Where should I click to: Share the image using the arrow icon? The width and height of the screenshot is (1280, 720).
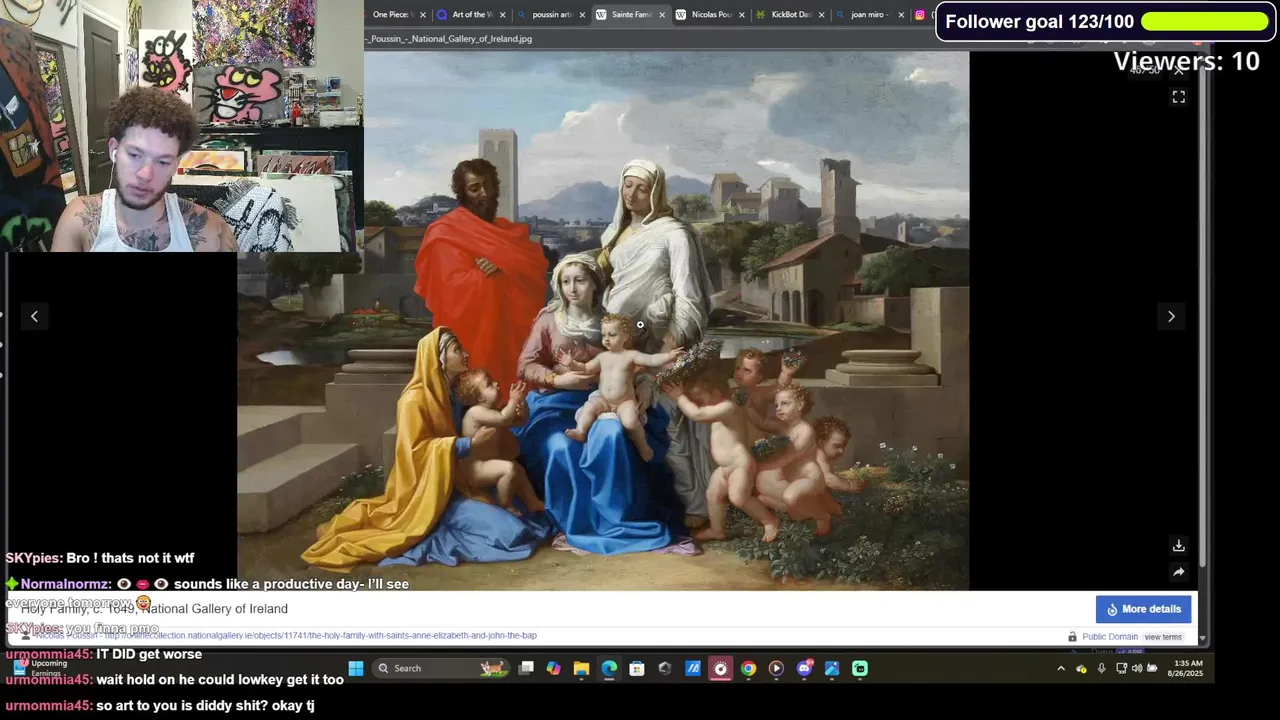point(1178,572)
